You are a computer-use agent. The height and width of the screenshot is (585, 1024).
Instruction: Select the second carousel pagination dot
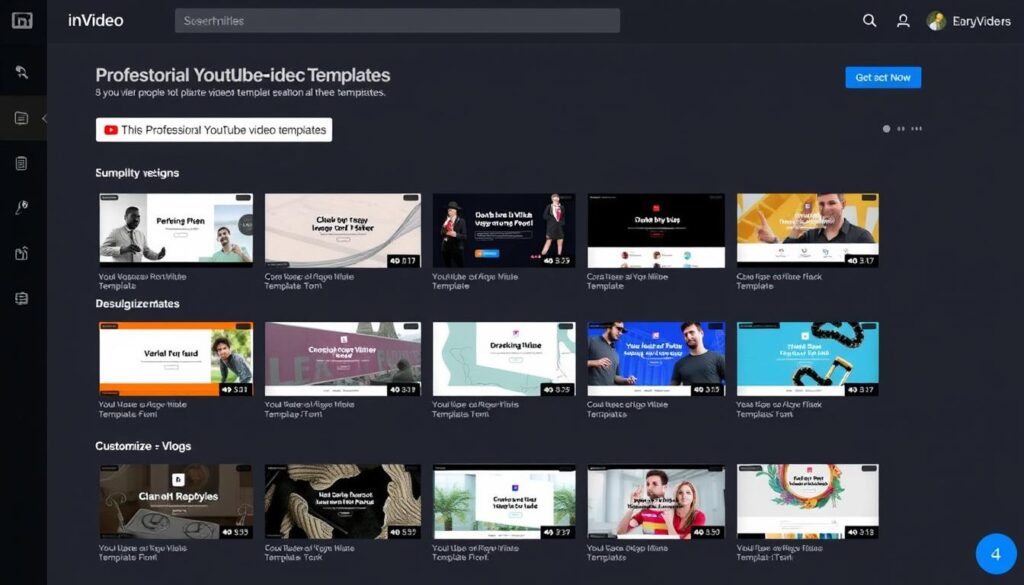tap(901, 129)
